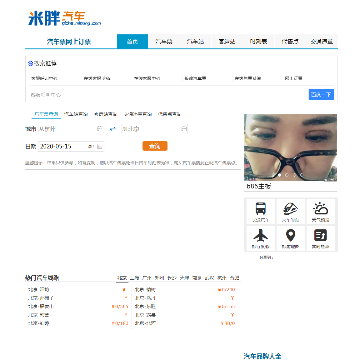Click the small link below the icon tiles
Screen dimensions: 360x360
point(266,257)
